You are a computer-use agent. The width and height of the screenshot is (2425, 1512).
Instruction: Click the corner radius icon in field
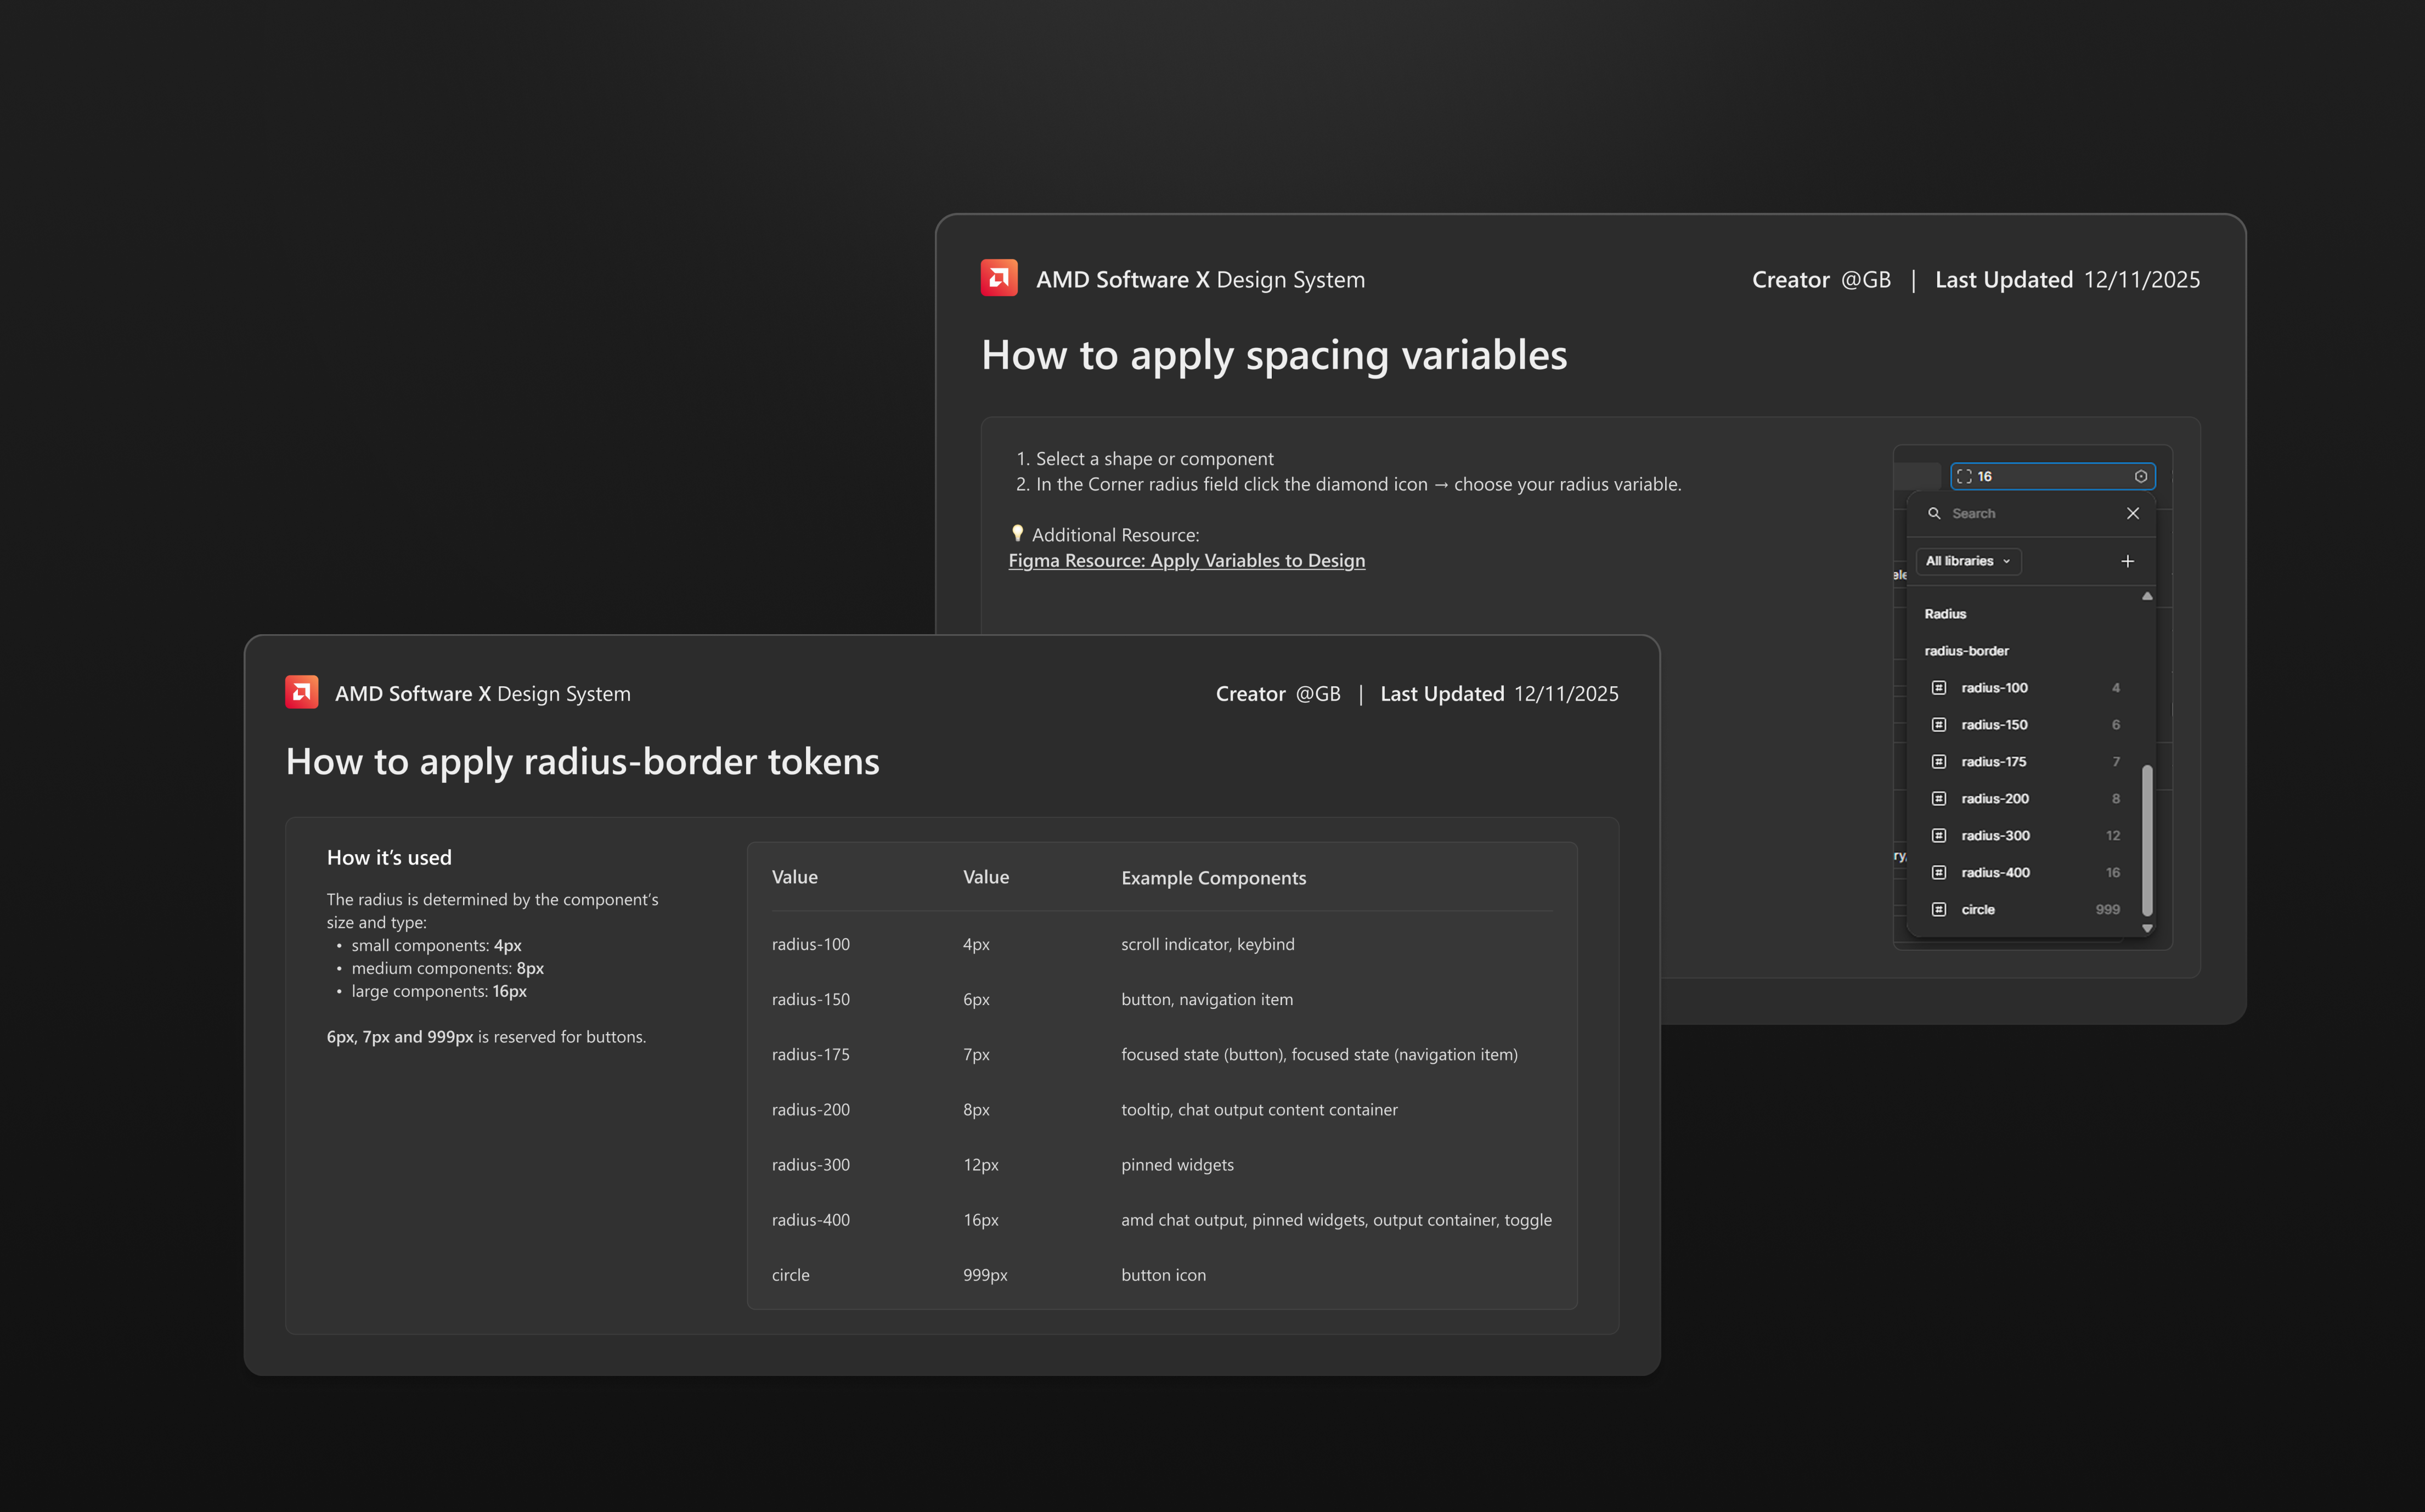1964,477
